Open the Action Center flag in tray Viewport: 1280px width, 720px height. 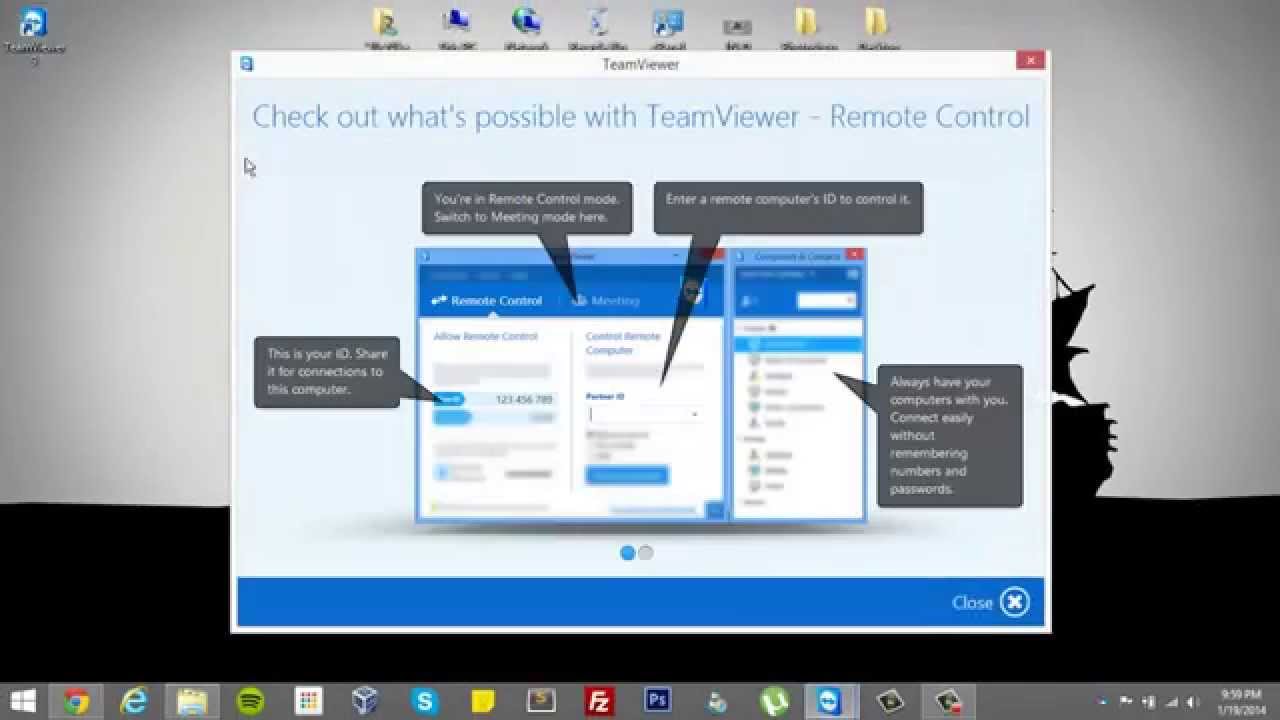click(1127, 701)
